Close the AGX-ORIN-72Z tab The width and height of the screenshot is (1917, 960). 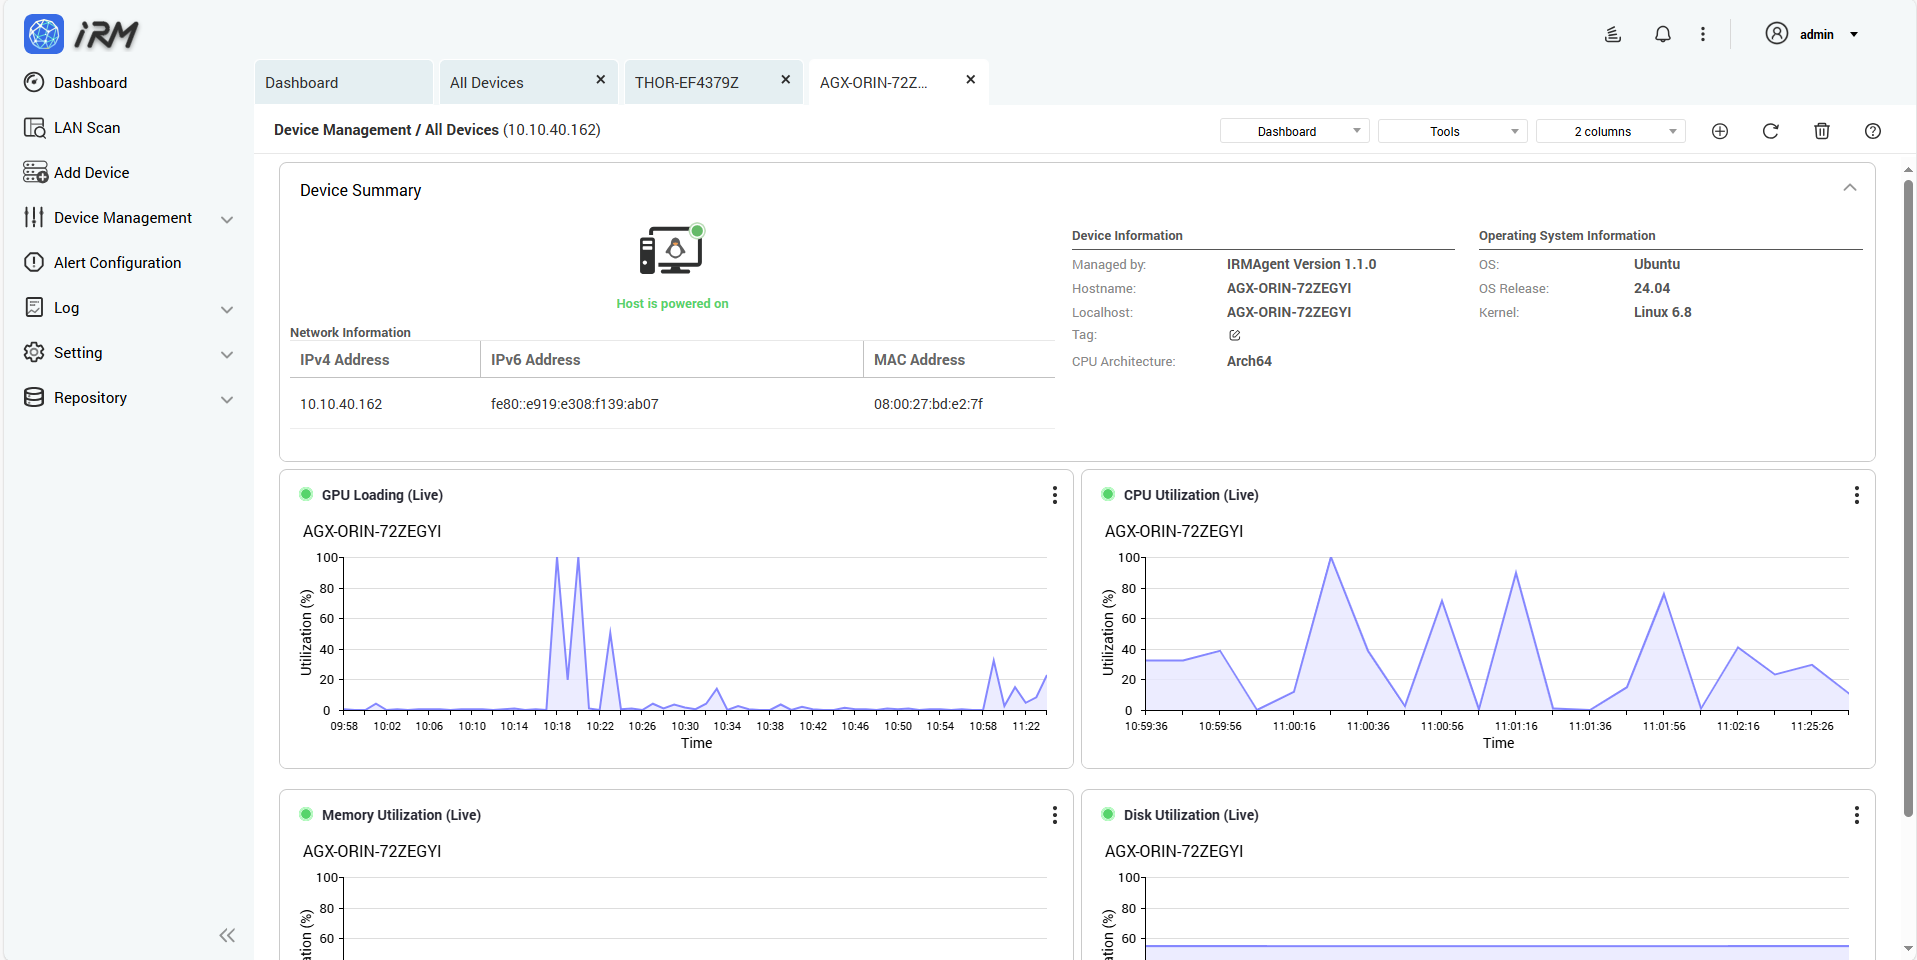(970, 79)
